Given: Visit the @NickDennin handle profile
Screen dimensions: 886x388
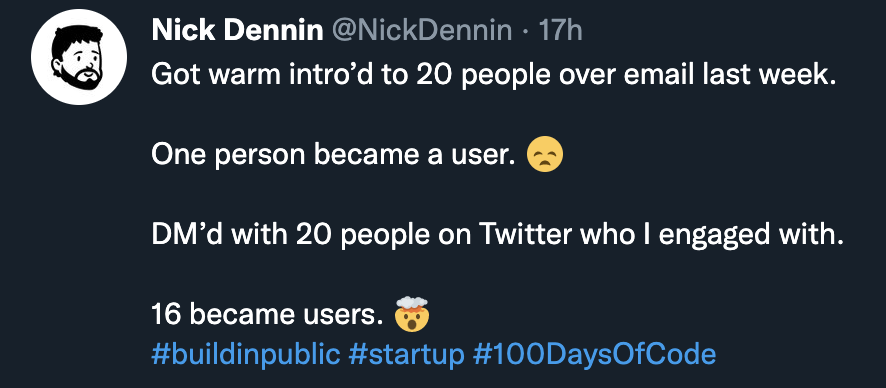Looking at the screenshot, I should pos(422,30).
